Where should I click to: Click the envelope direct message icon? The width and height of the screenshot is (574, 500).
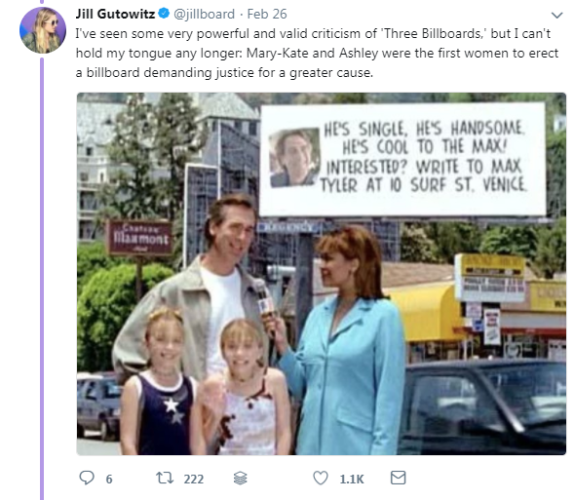[398, 478]
